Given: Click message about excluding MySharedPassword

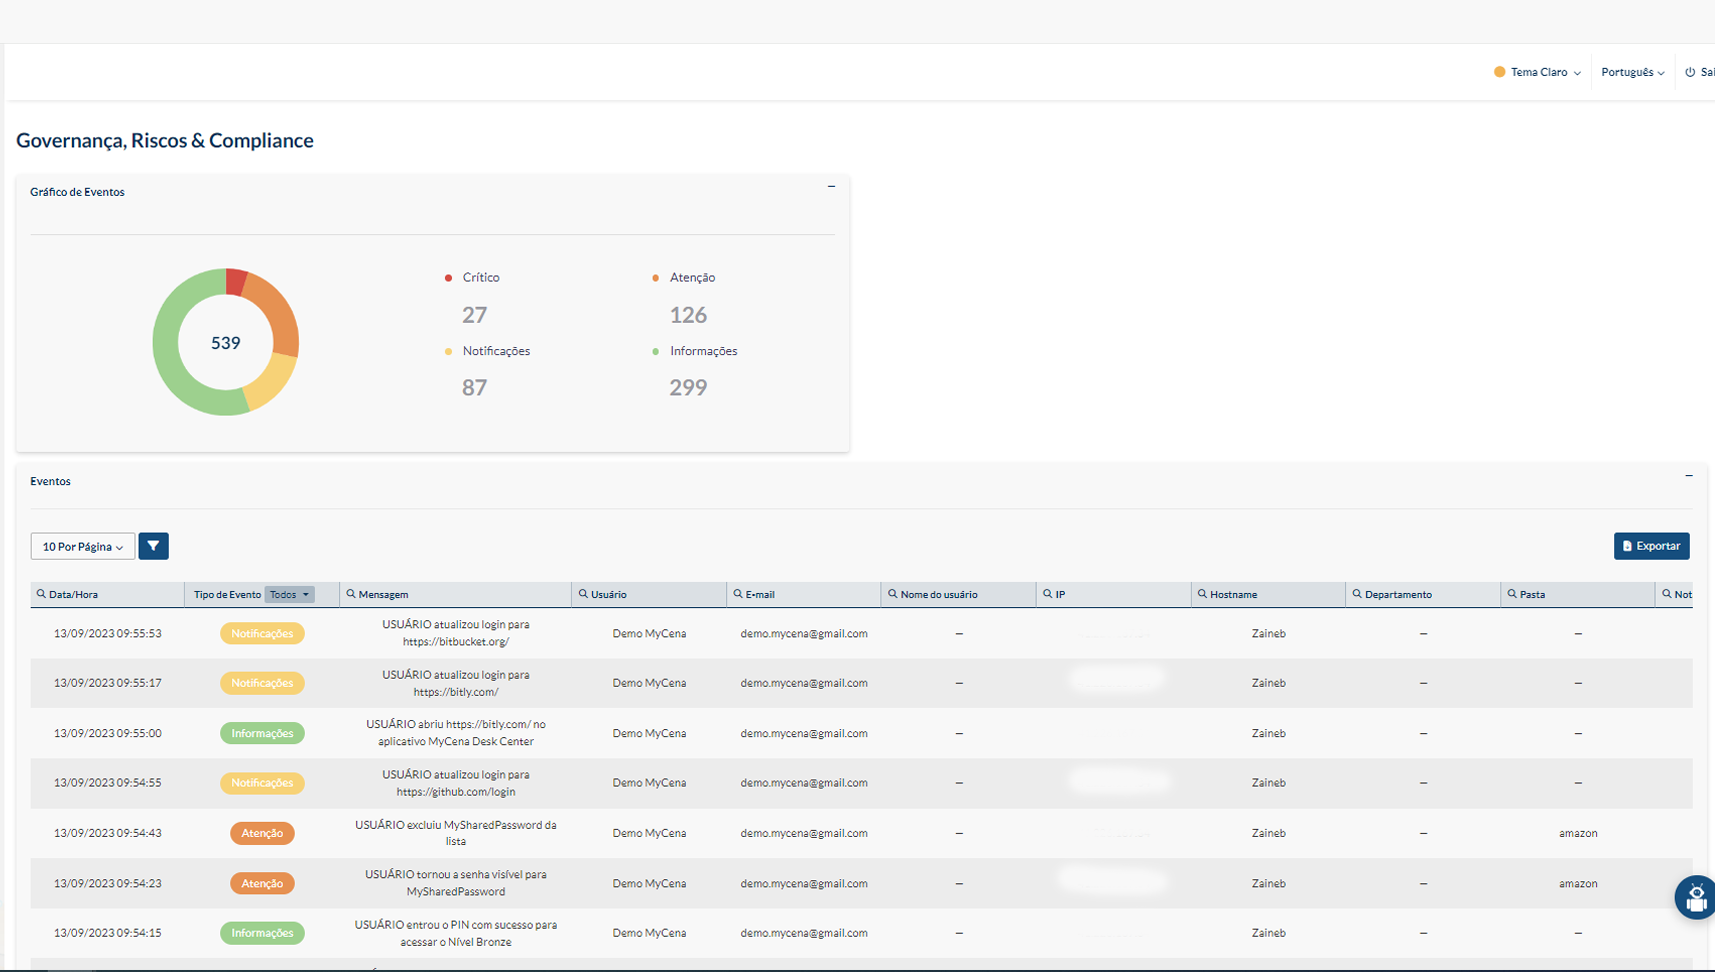Looking at the screenshot, I should [x=456, y=833].
